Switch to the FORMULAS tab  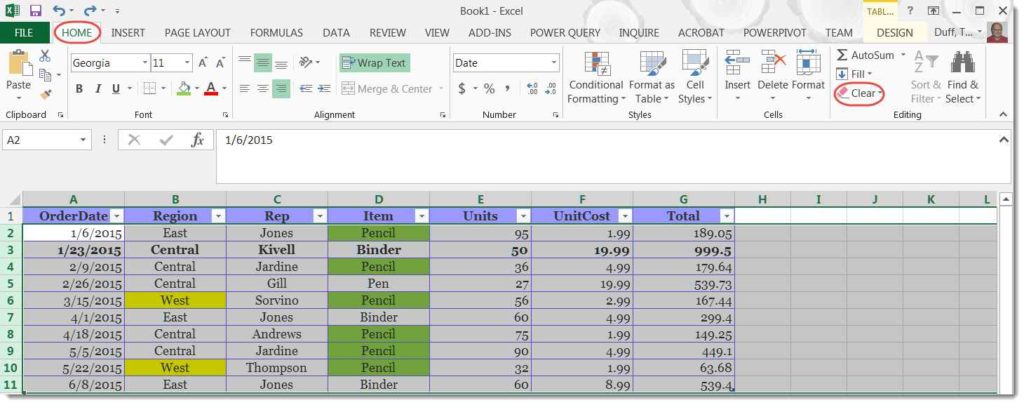click(x=276, y=33)
